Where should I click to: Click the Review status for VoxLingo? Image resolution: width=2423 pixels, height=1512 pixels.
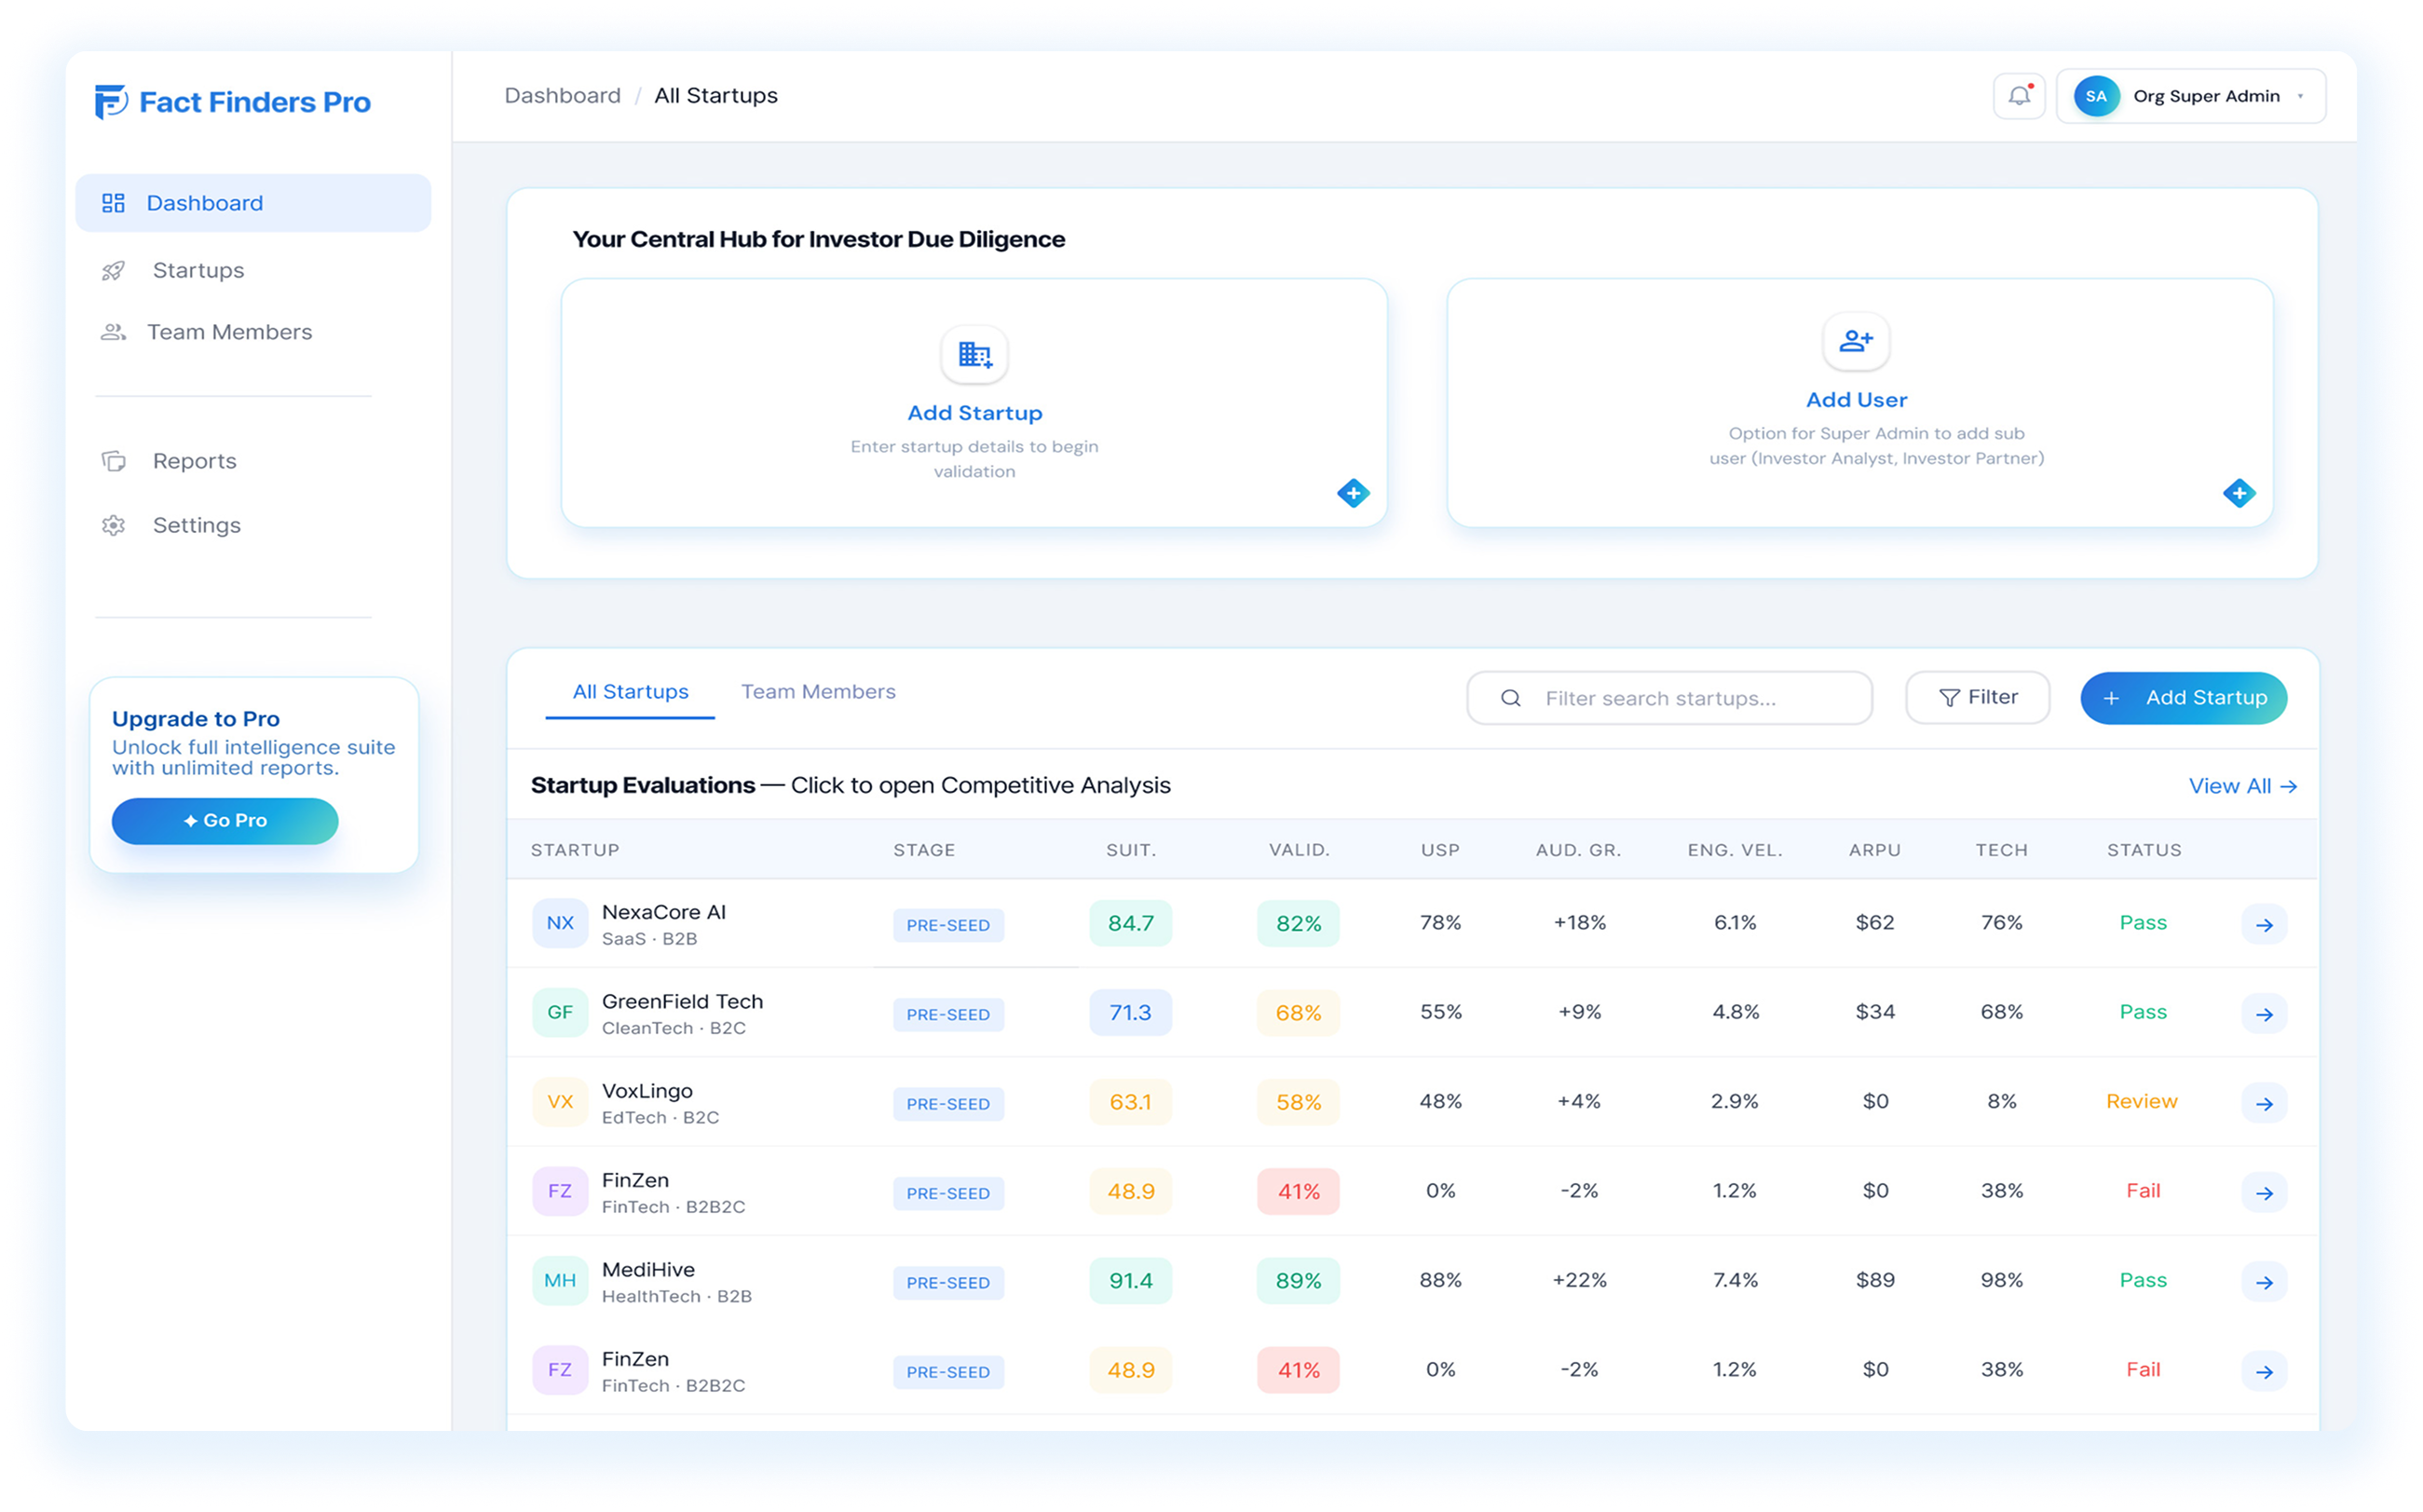(x=2141, y=1101)
